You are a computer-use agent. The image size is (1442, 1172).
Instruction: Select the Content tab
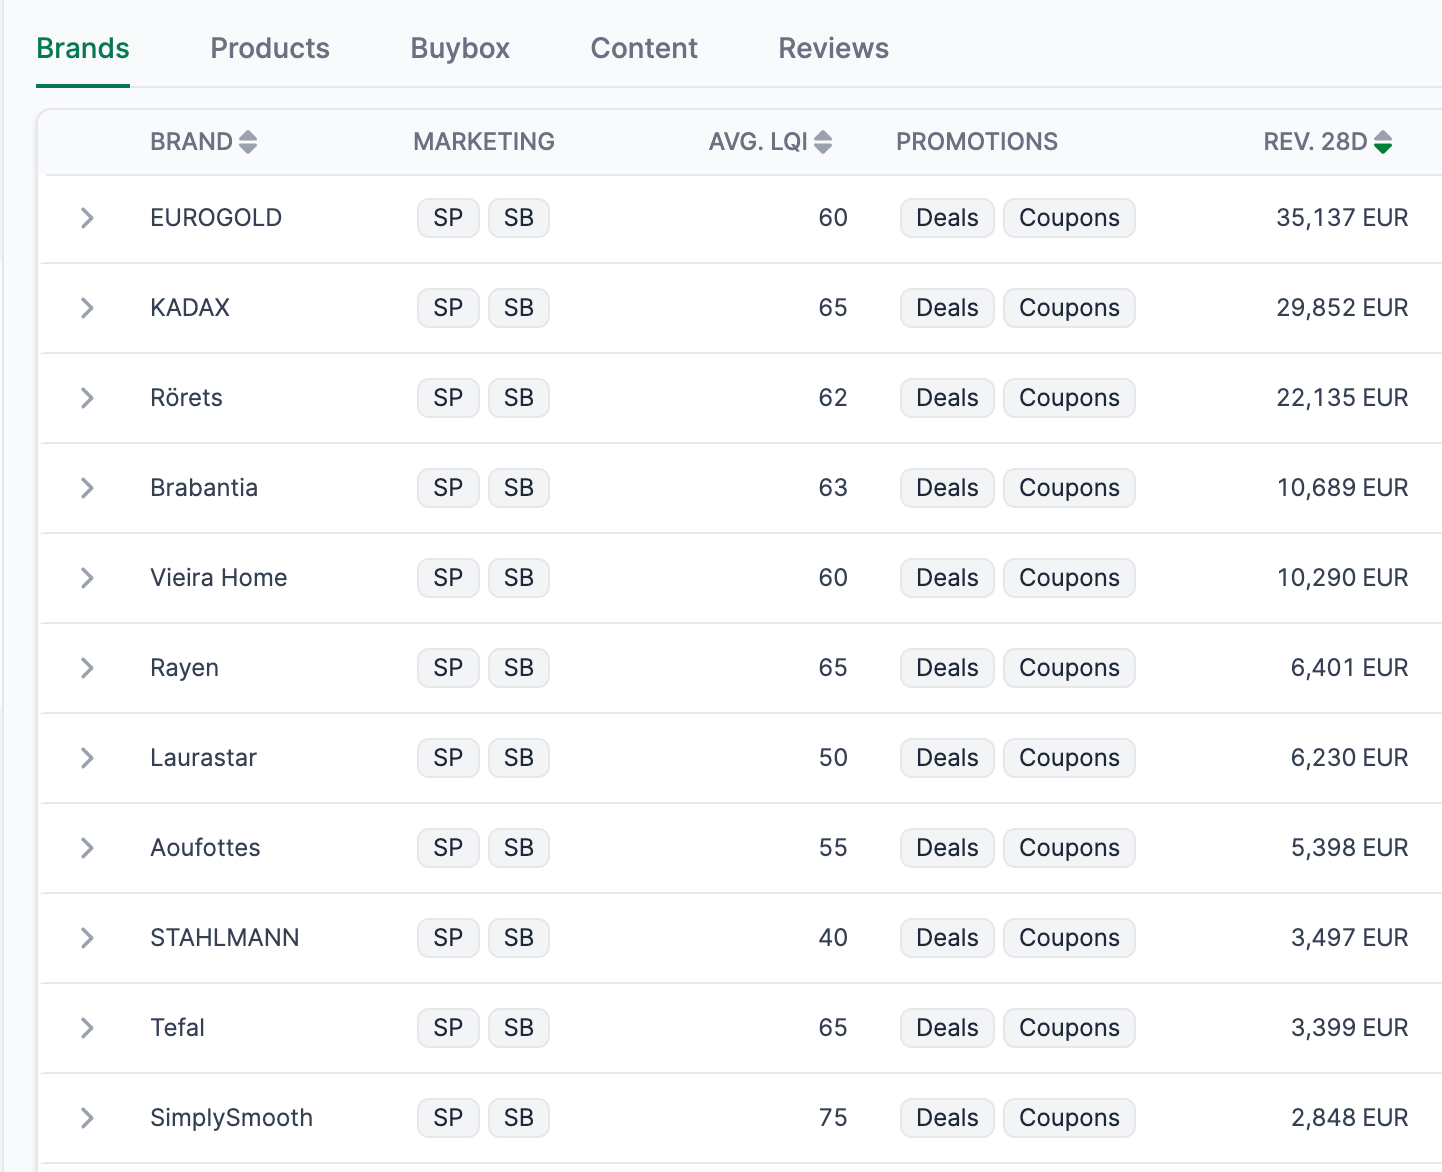[x=643, y=48]
